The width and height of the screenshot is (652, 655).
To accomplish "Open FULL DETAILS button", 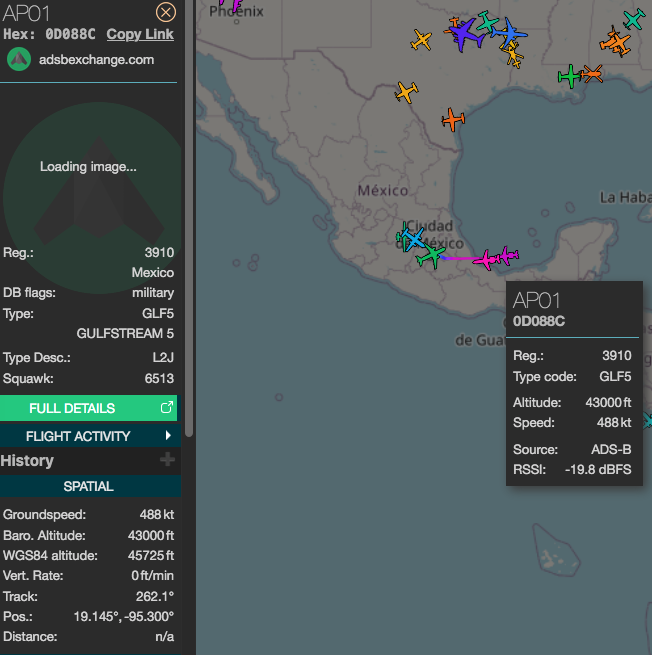I will (89, 408).
